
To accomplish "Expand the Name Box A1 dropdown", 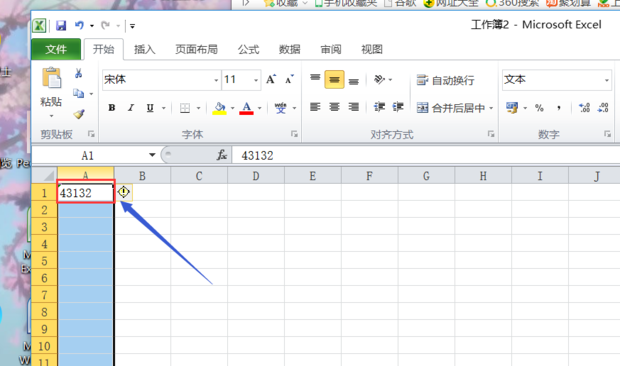I will 152,155.
